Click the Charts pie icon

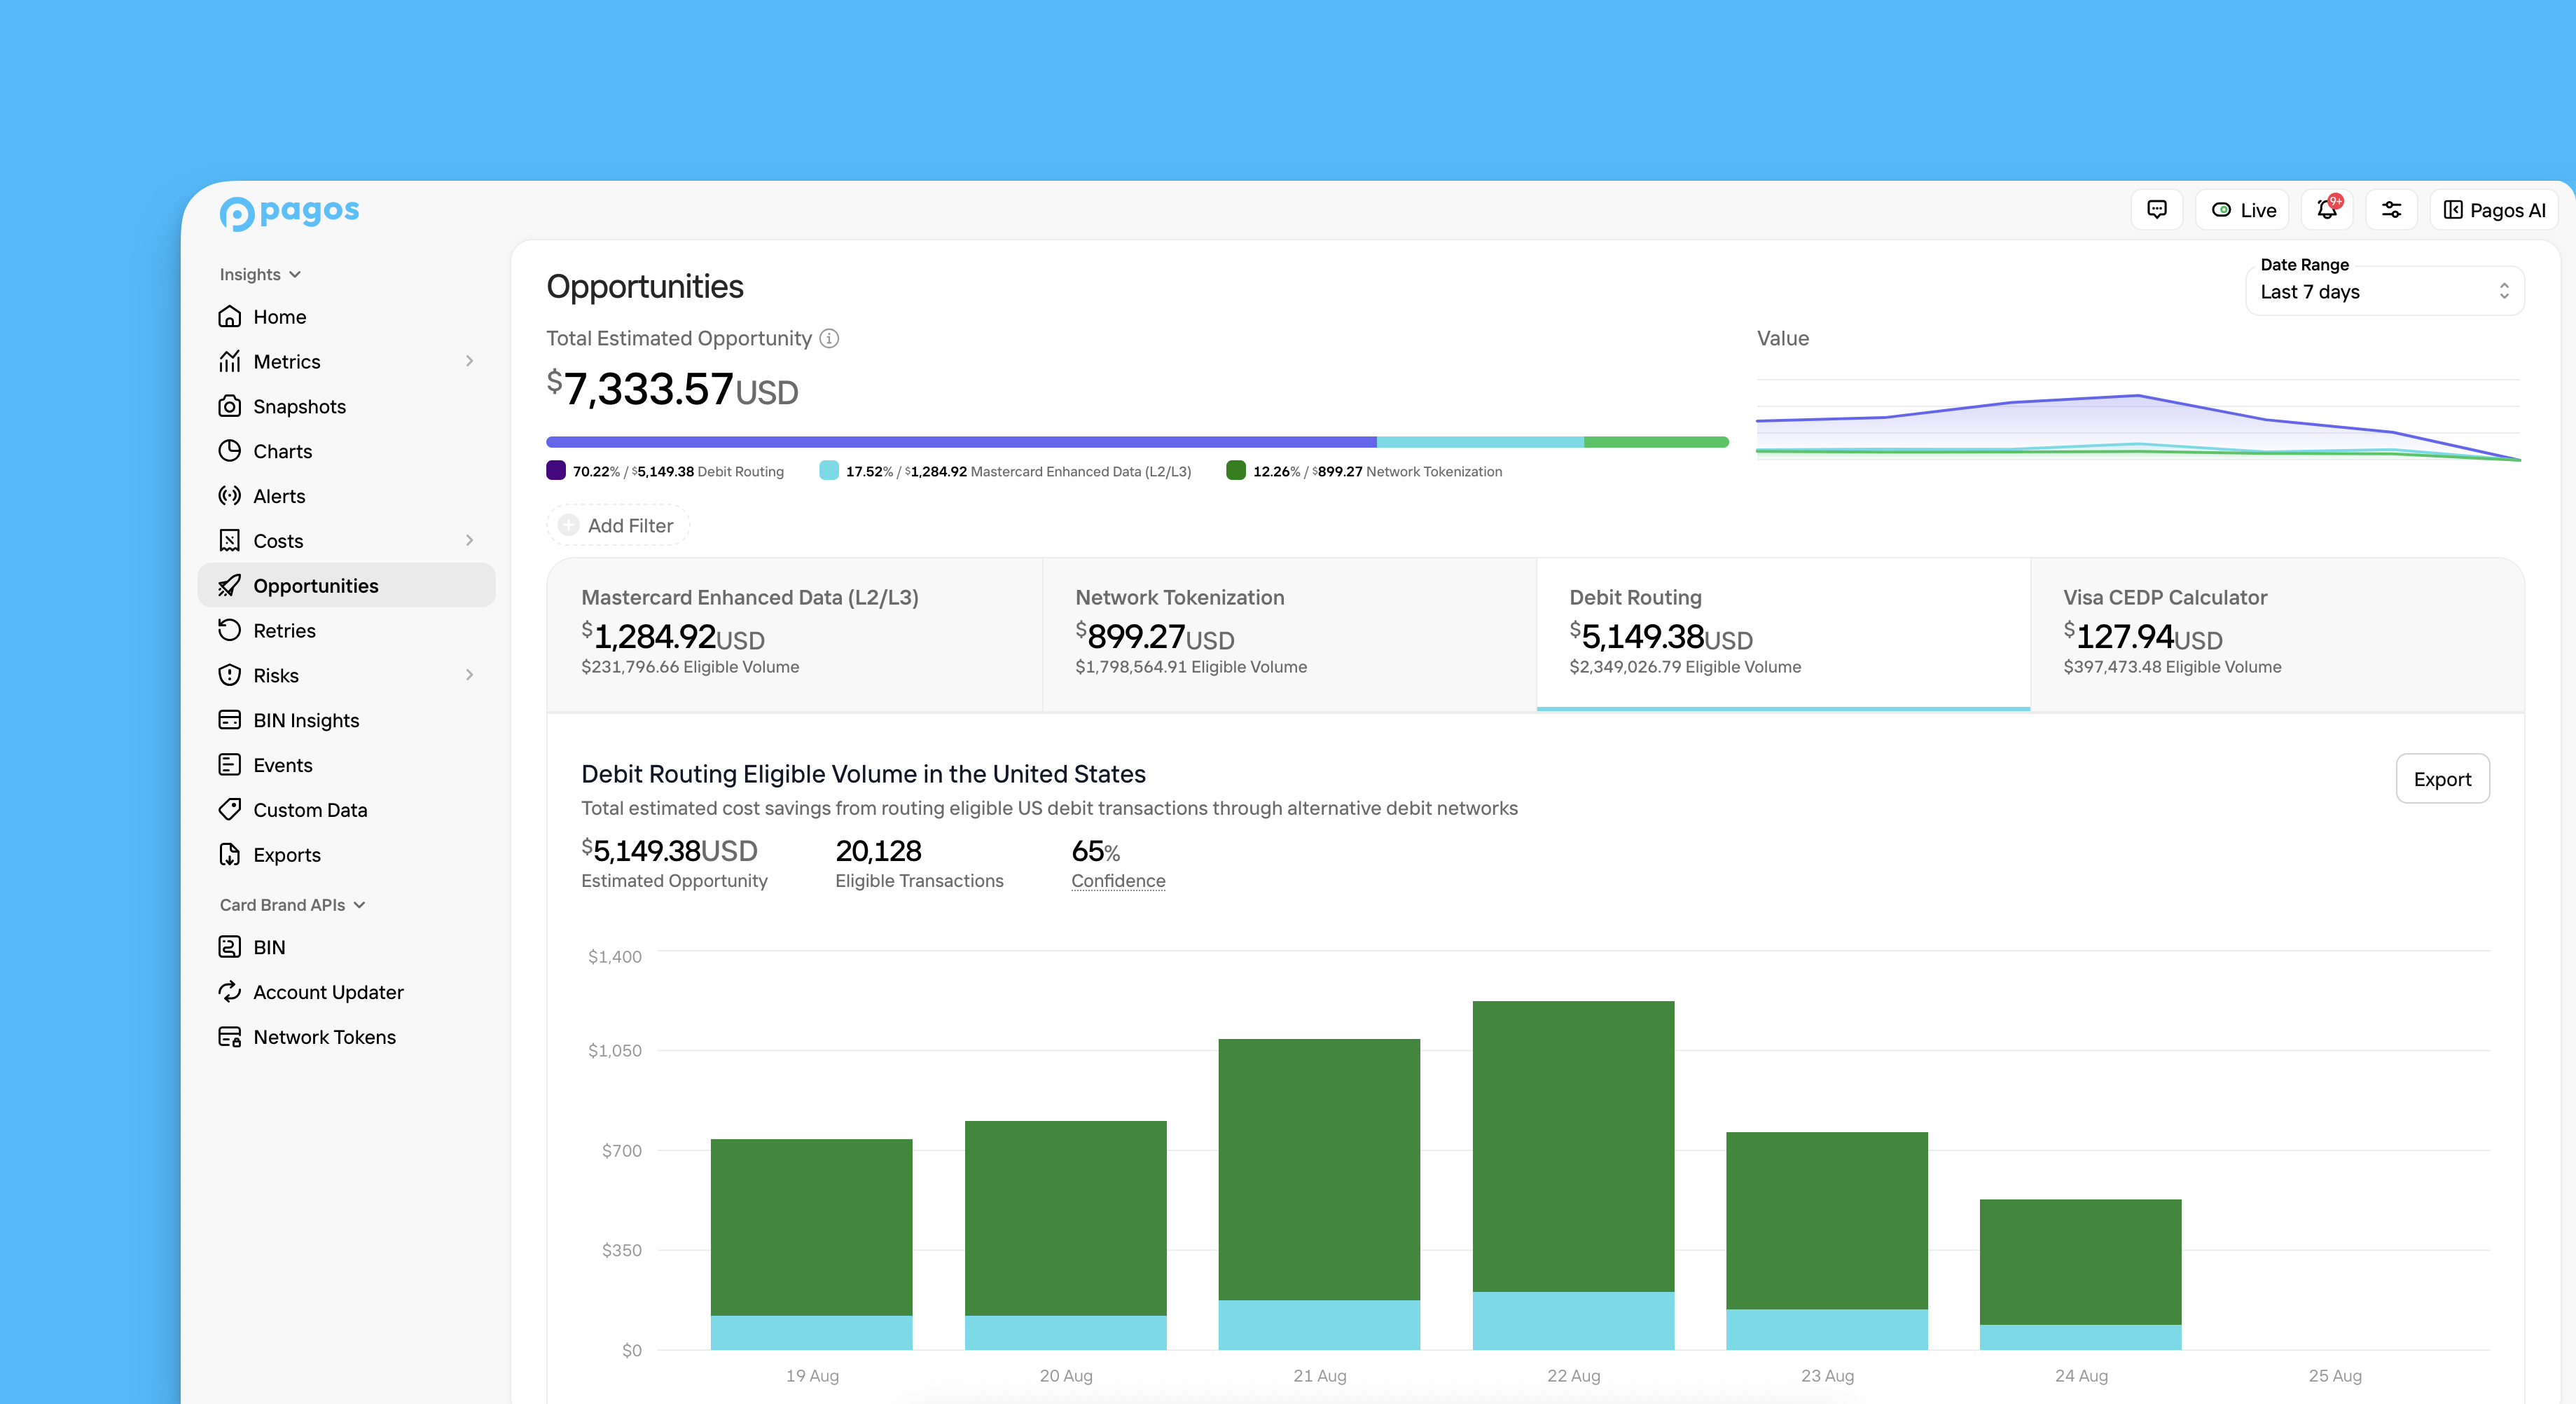(x=230, y=451)
